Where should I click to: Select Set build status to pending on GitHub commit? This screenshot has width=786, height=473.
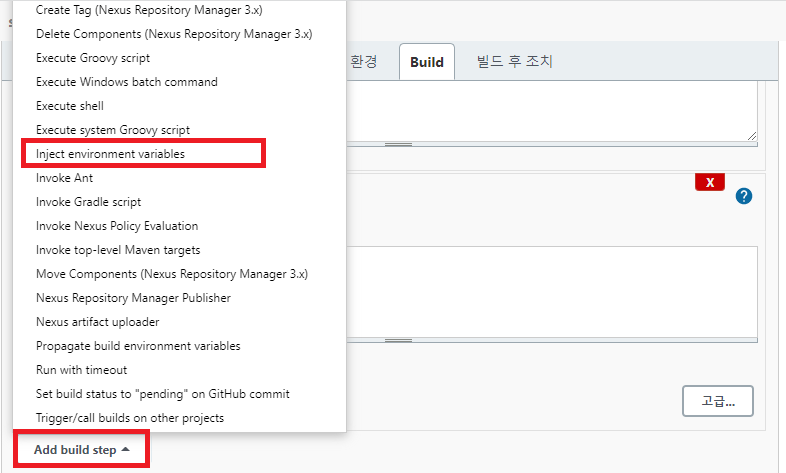(x=162, y=394)
